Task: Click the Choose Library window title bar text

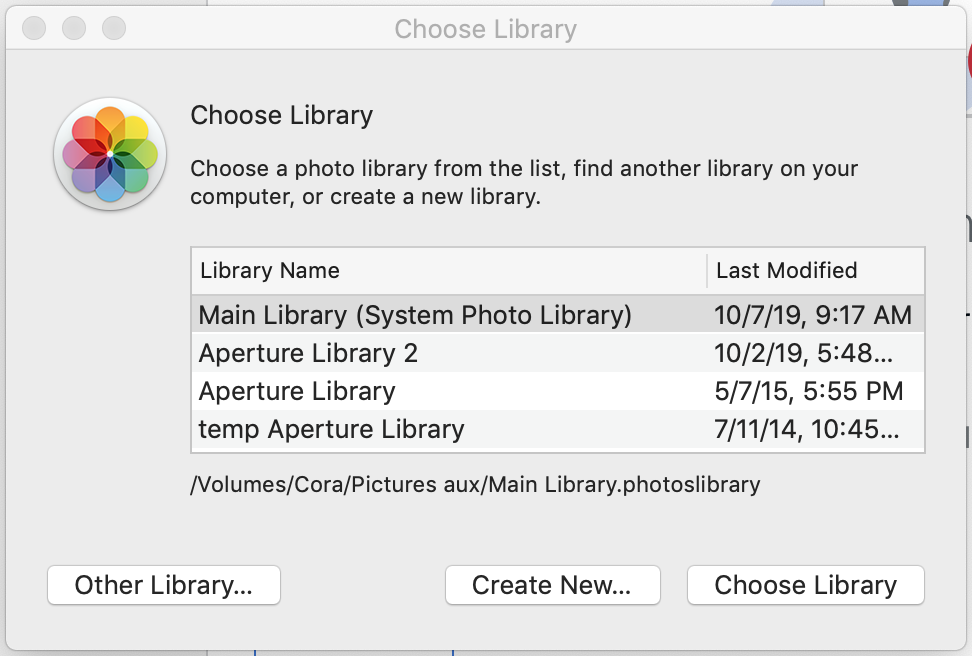Action: 485,29
